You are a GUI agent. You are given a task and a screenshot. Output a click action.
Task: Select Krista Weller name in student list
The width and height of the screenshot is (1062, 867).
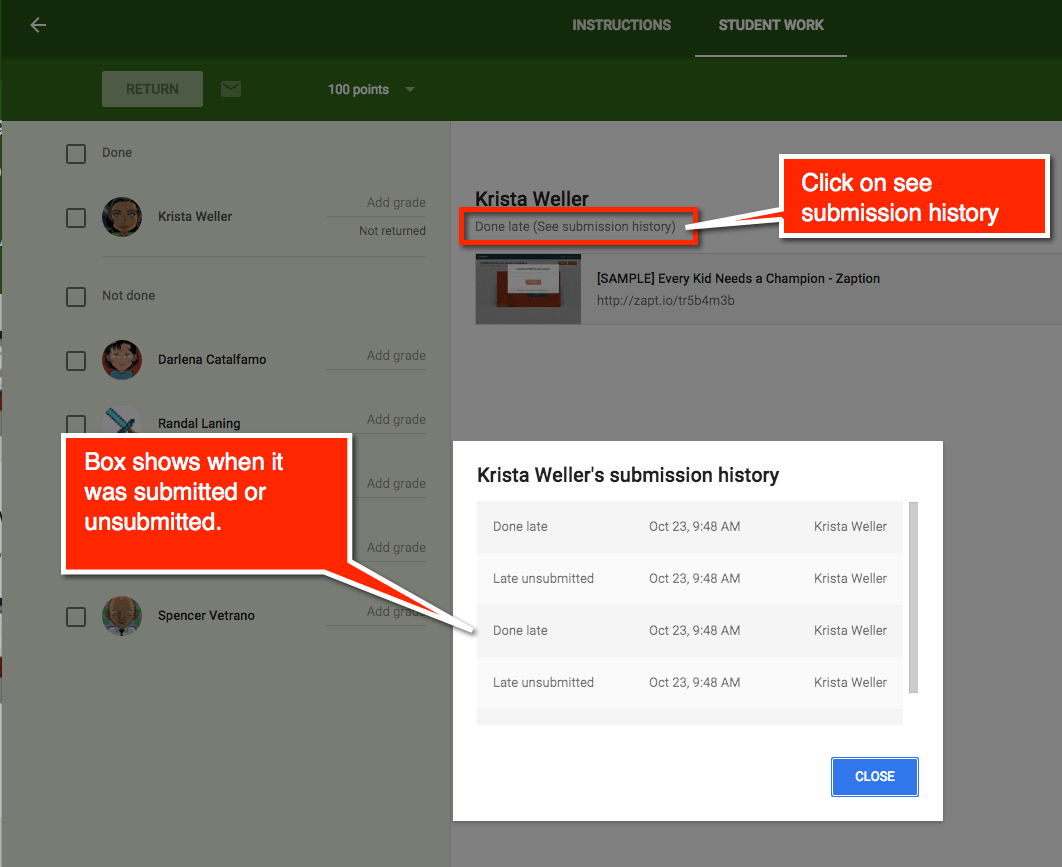click(x=195, y=217)
